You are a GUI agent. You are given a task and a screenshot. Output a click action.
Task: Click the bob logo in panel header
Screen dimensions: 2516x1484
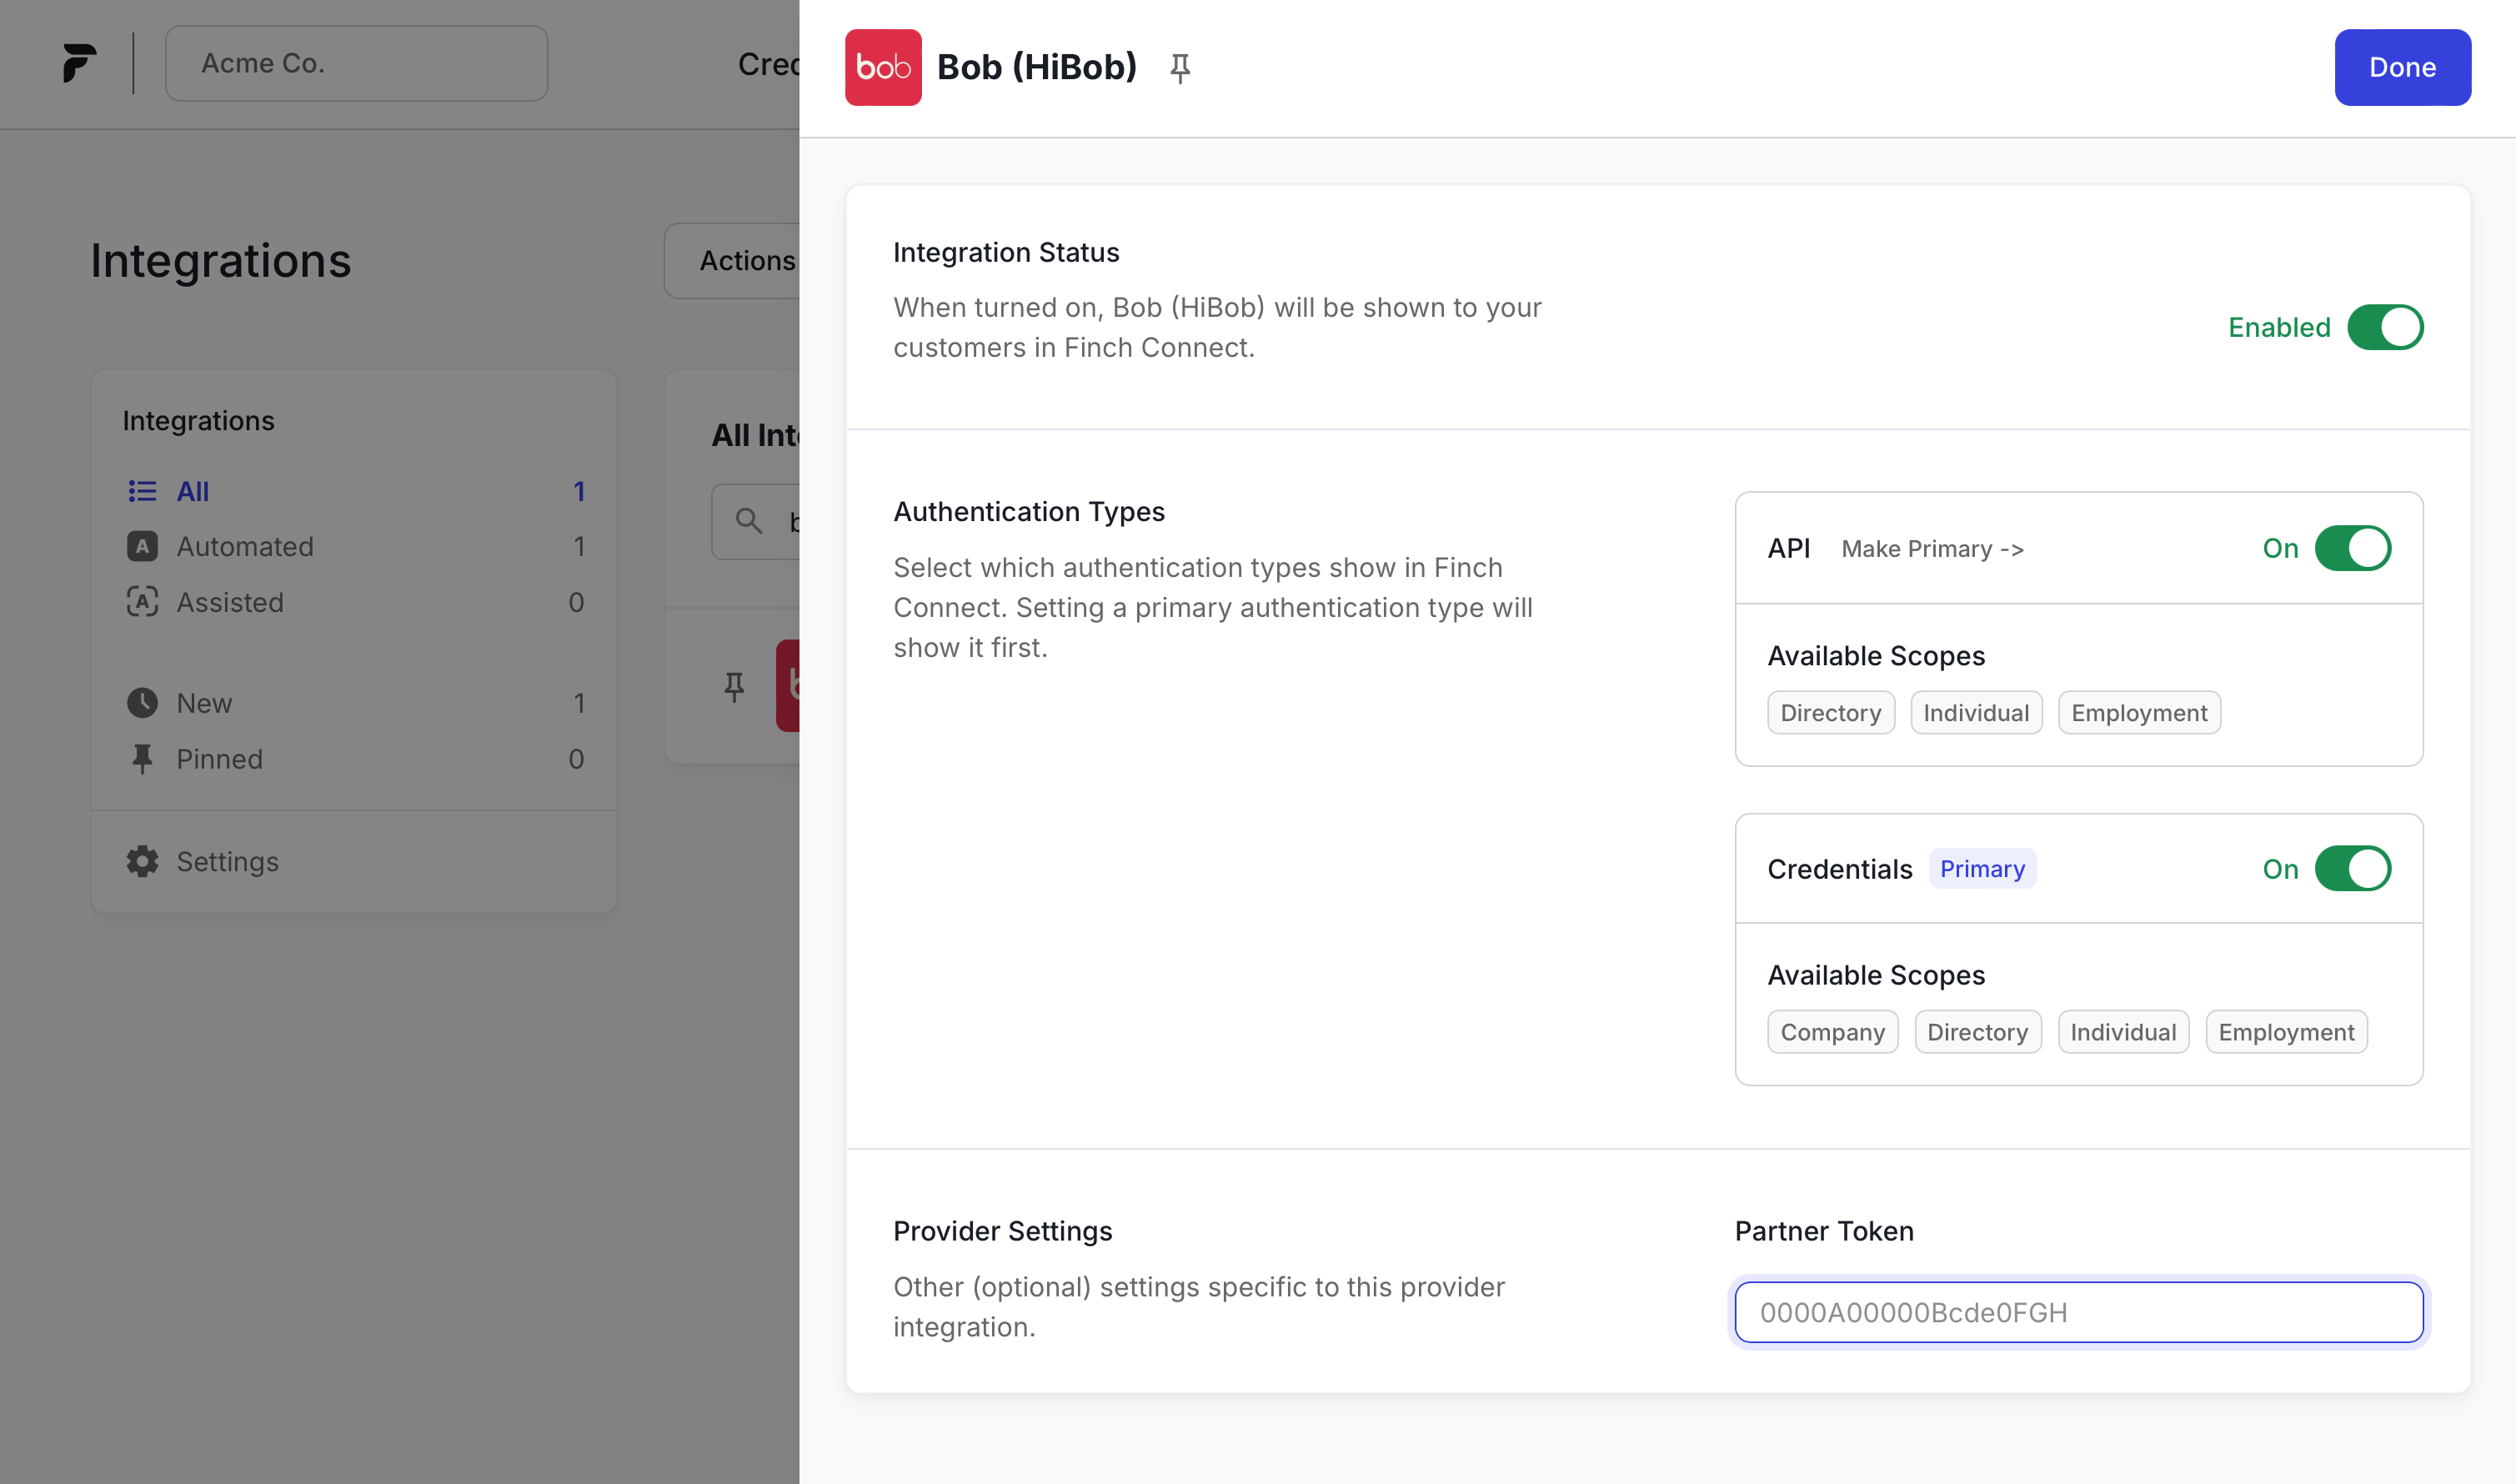pyautogui.click(x=882, y=67)
